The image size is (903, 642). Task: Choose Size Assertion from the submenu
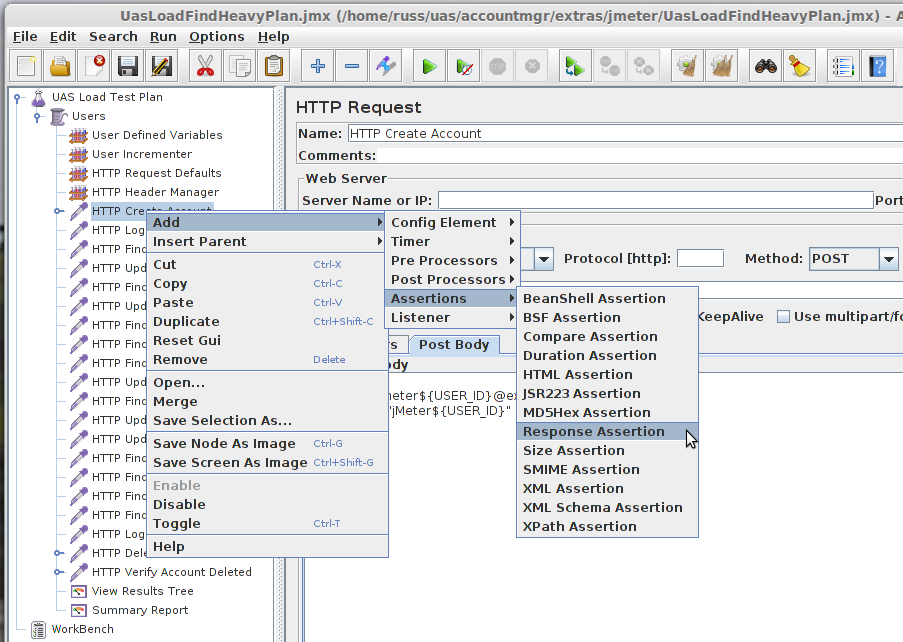(608, 451)
